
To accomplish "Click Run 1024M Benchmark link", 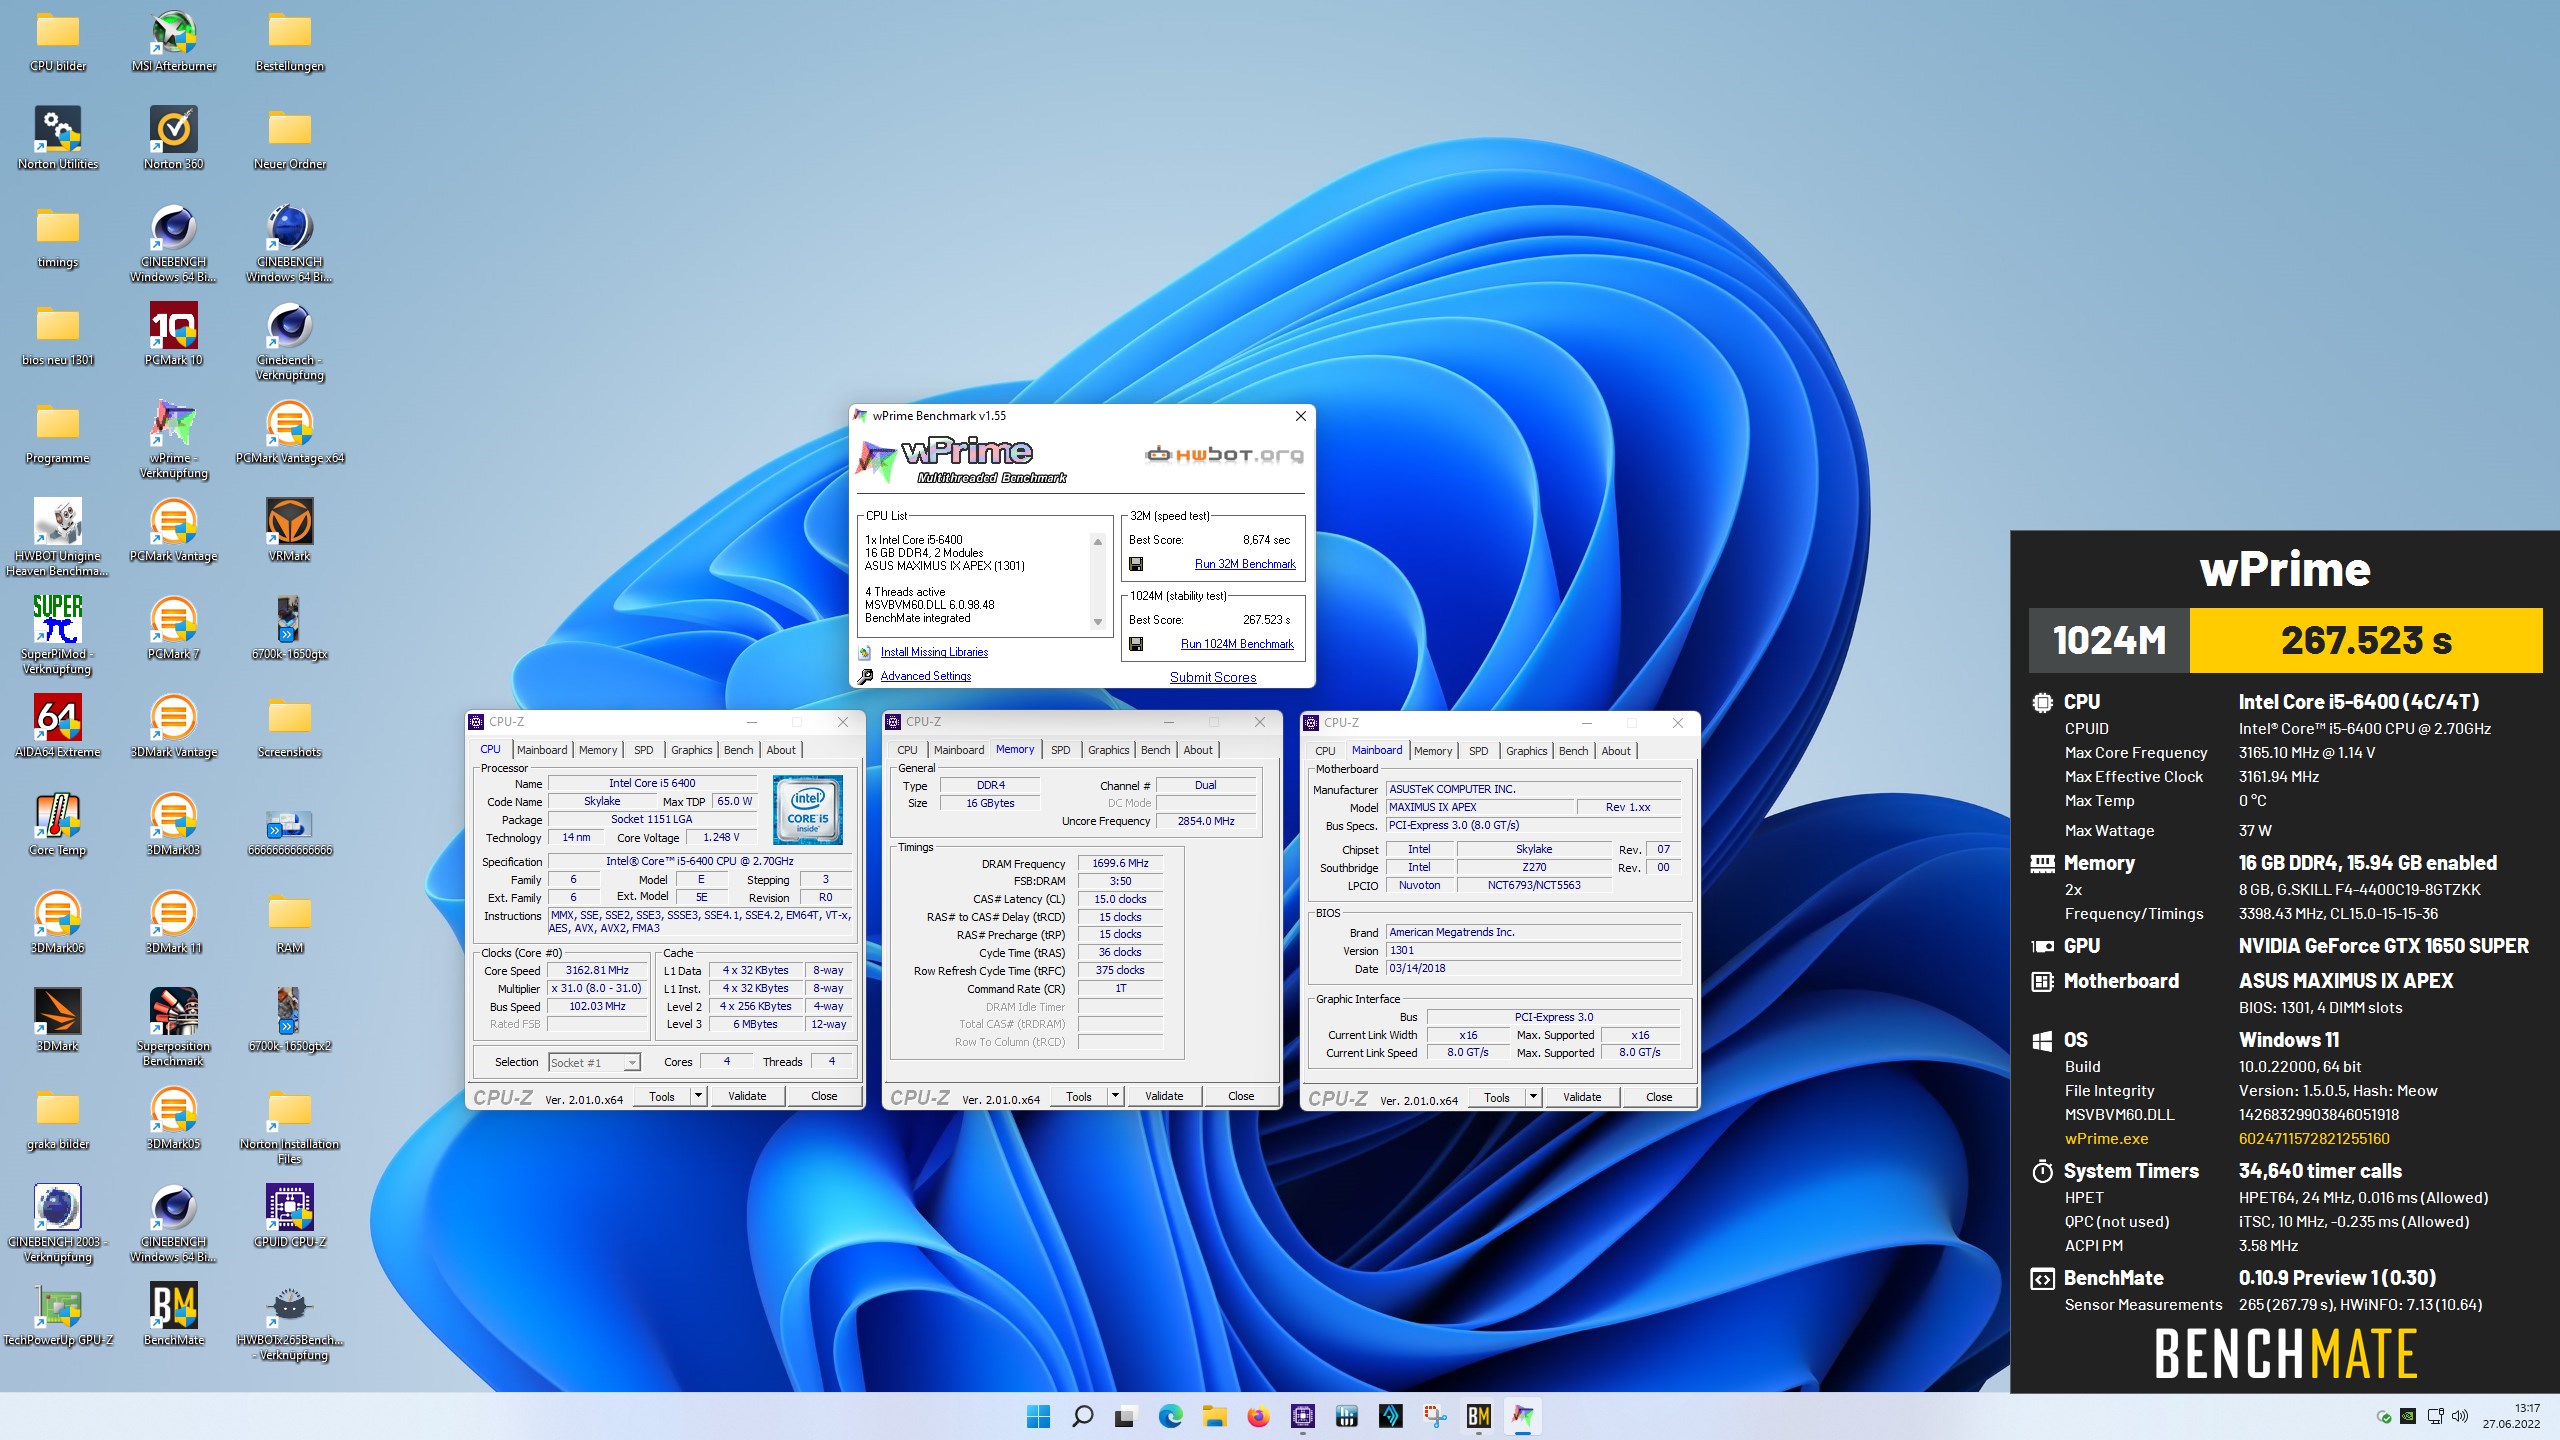I will tap(1237, 644).
